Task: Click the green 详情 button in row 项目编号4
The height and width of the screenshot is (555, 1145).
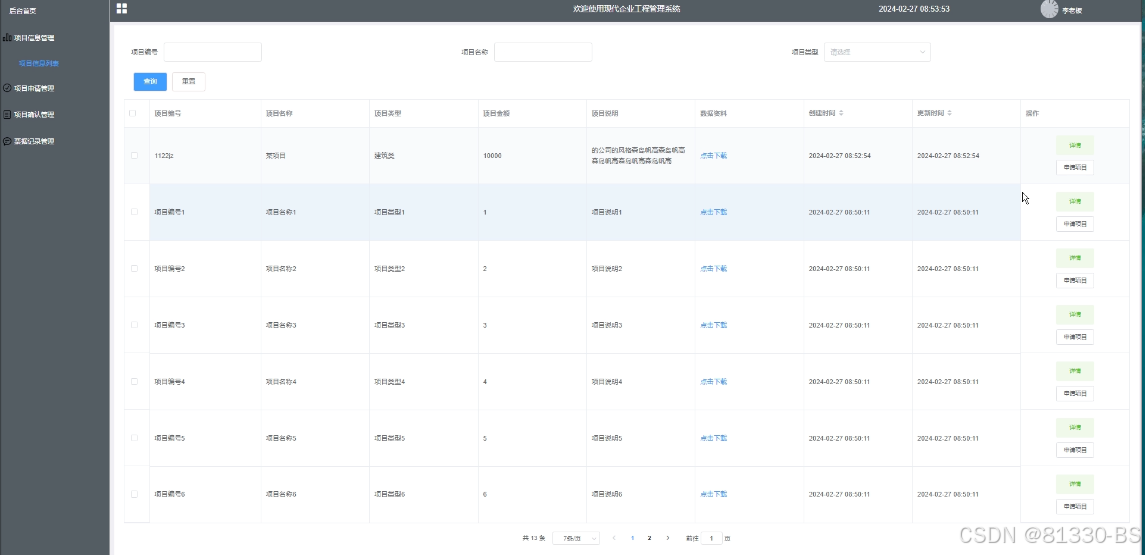Action: point(1075,371)
